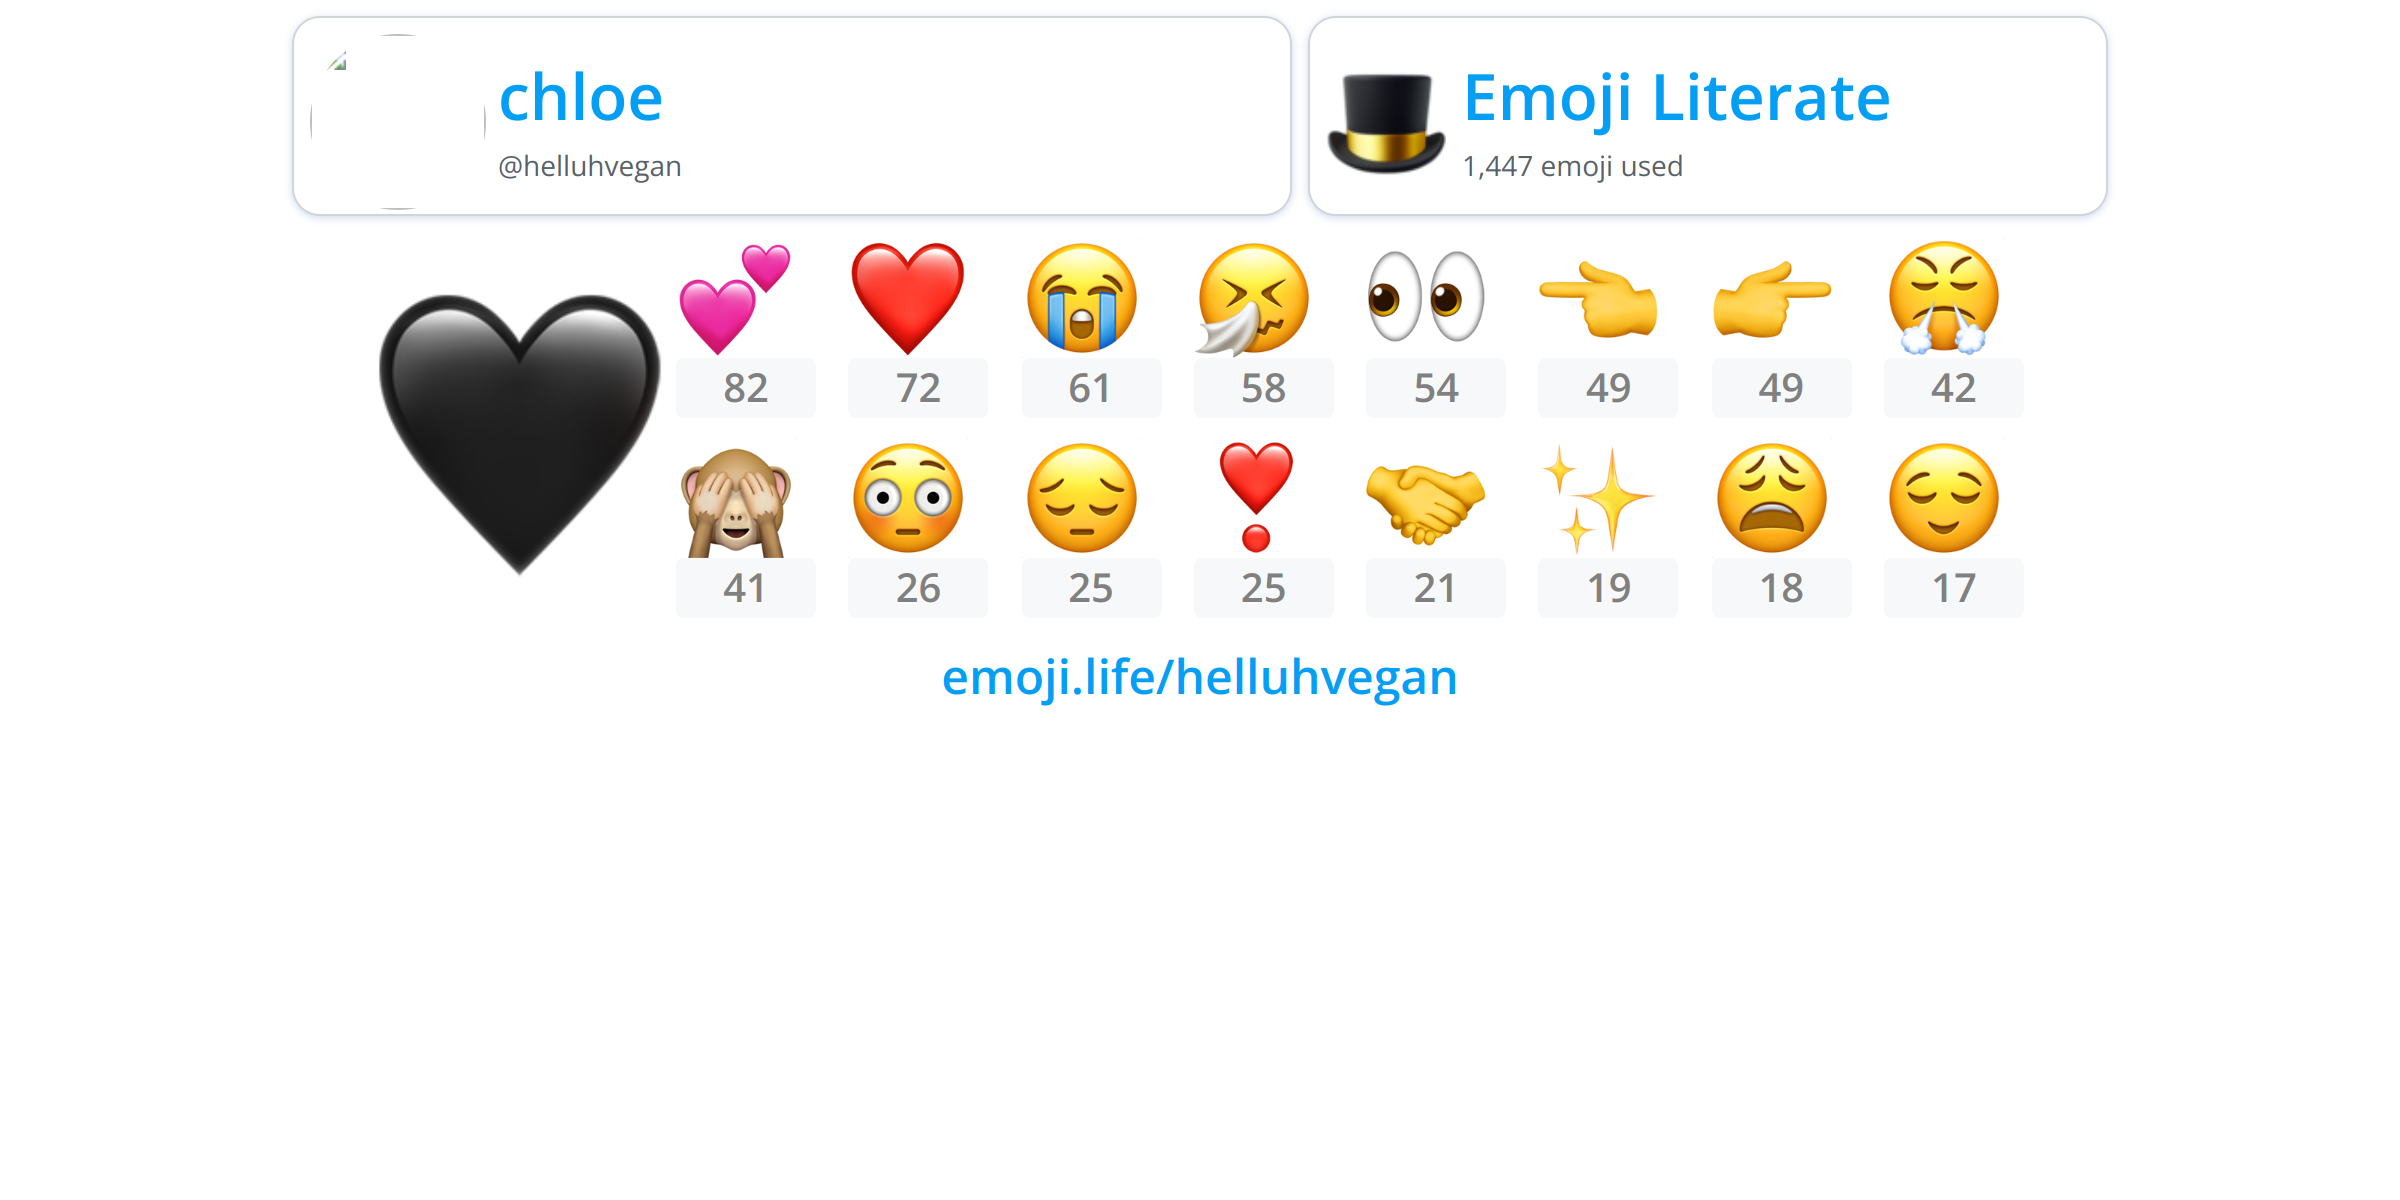This screenshot has width=2400, height=1200.
Task: Click the count 82 label
Action: point(746,388)
